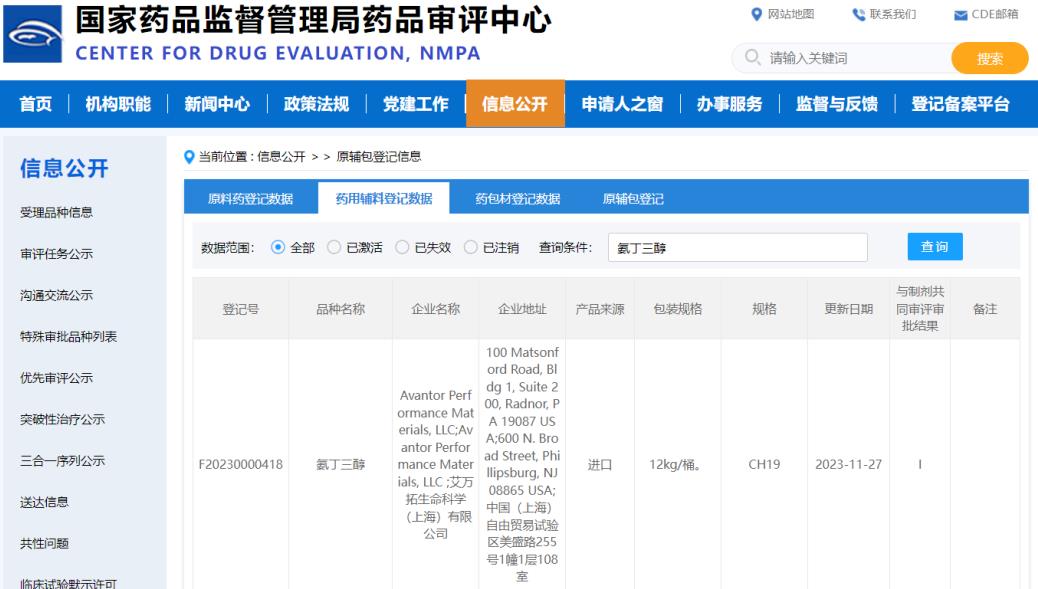Screen dimensions: 1038x589
Task: Open the 新闻中心 navigation item
Action: 217,104
